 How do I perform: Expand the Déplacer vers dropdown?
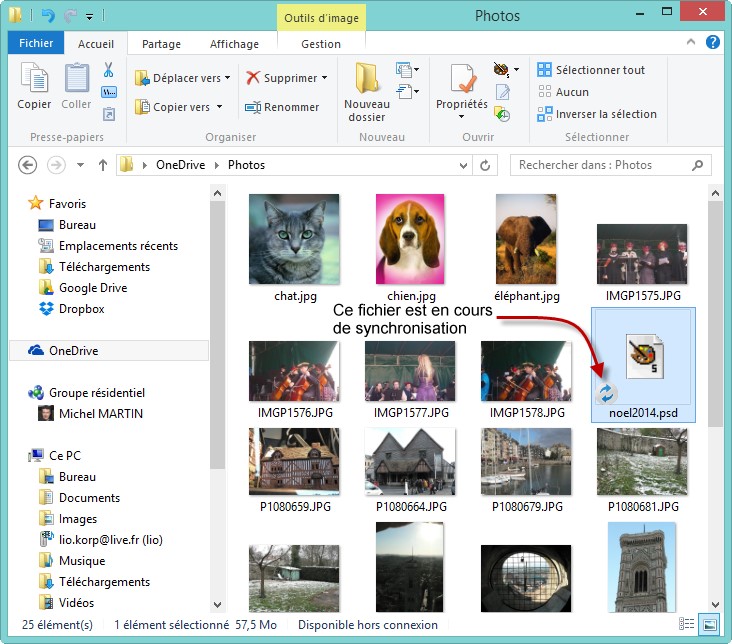[227, 78]
